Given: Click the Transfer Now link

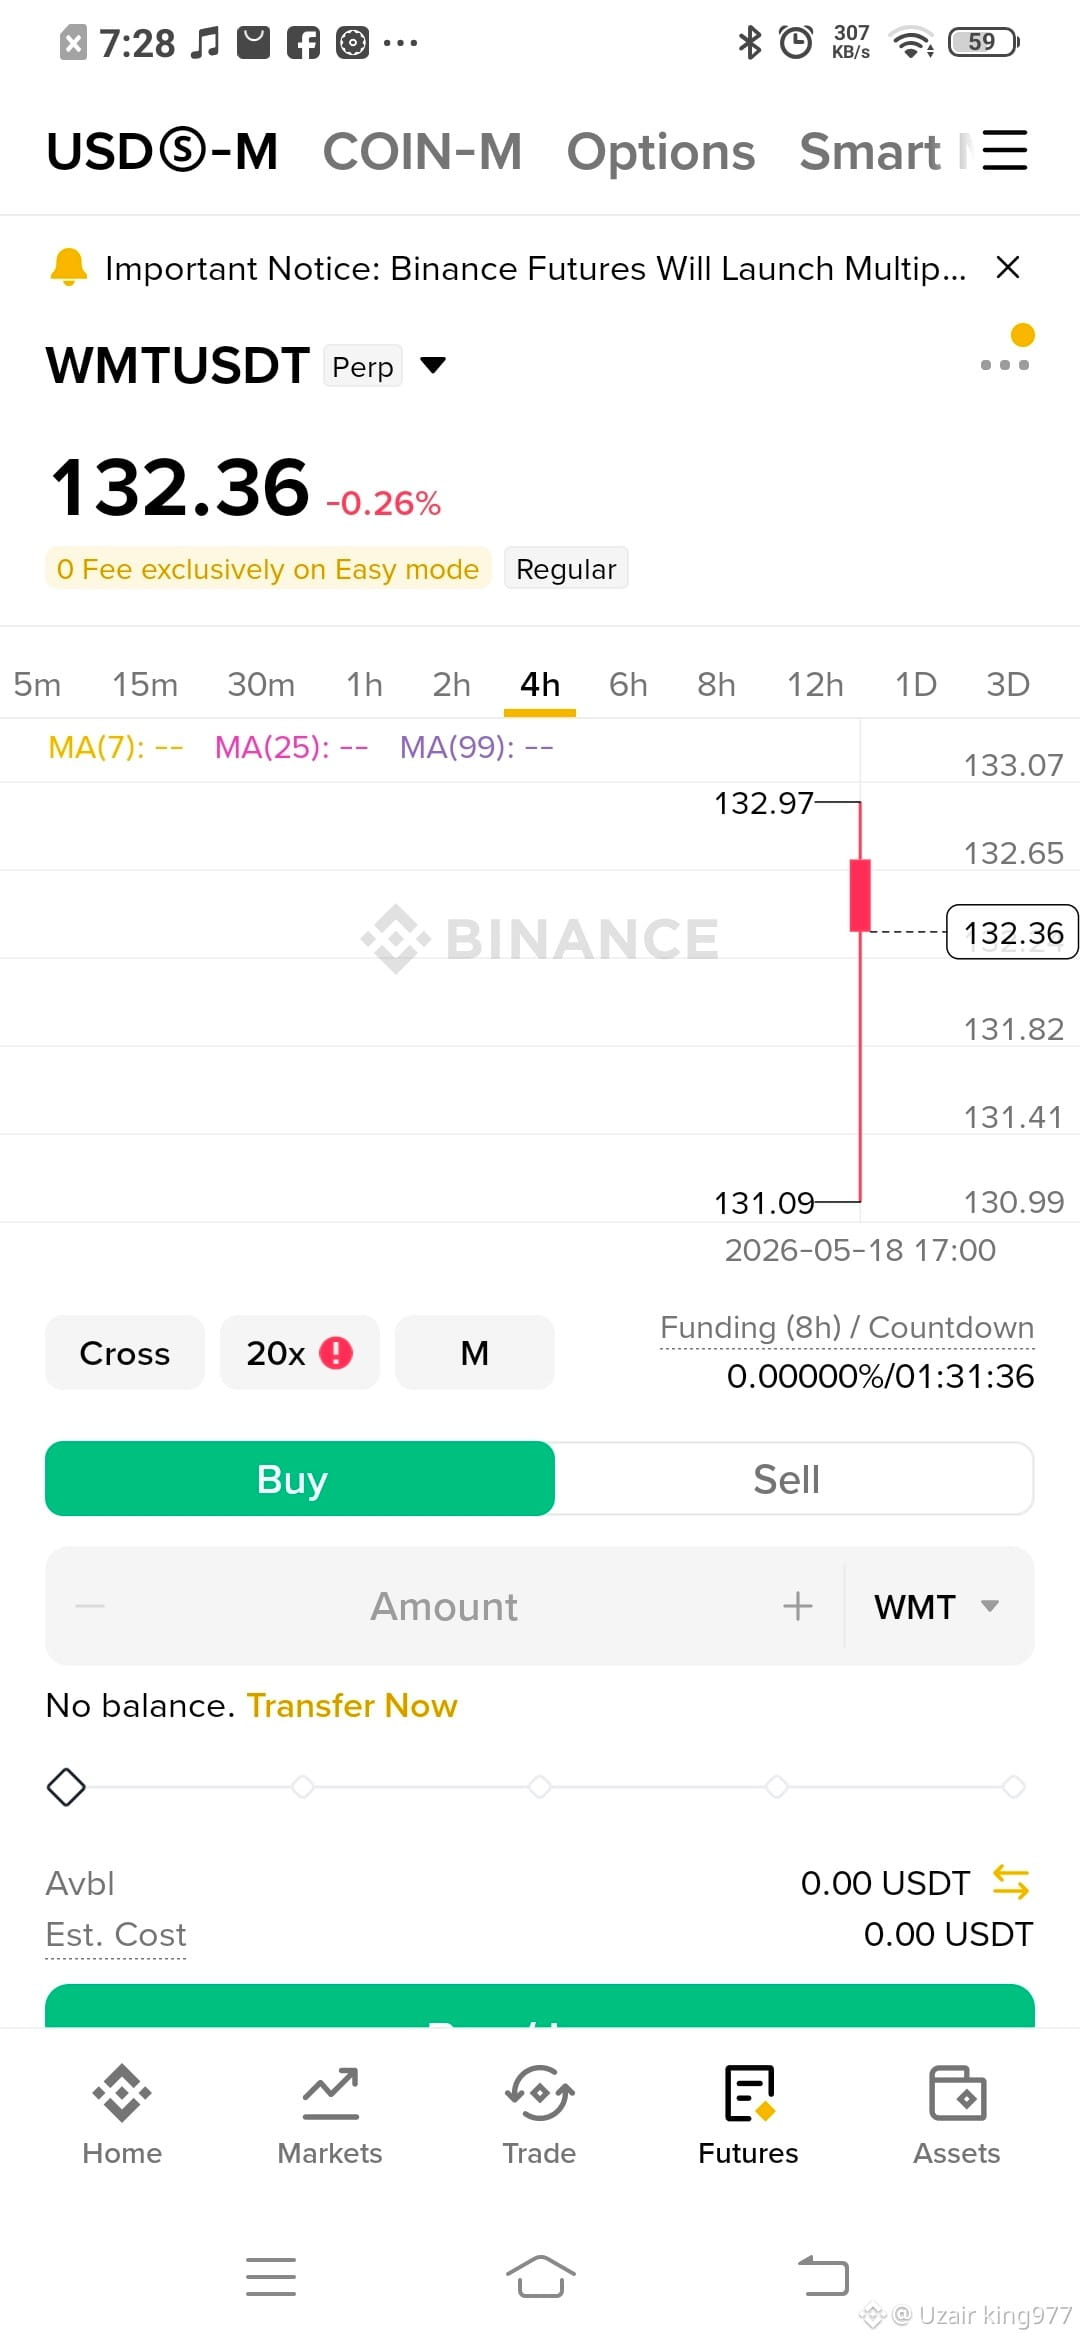Looking at the screenshot, I should (x=352, y=1705).
